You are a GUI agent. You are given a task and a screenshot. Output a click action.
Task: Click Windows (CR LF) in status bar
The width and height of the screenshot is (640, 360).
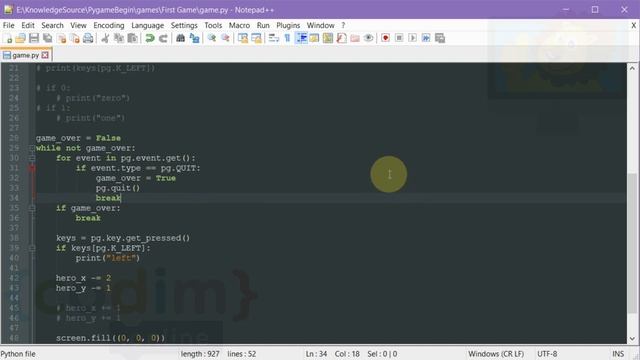[x=496, y=354]
